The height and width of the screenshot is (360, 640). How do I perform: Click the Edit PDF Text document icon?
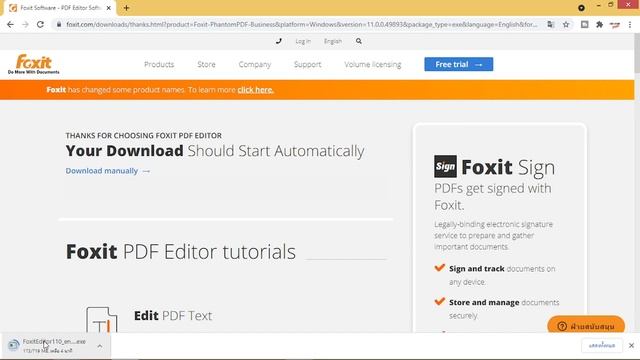point(102,320)
